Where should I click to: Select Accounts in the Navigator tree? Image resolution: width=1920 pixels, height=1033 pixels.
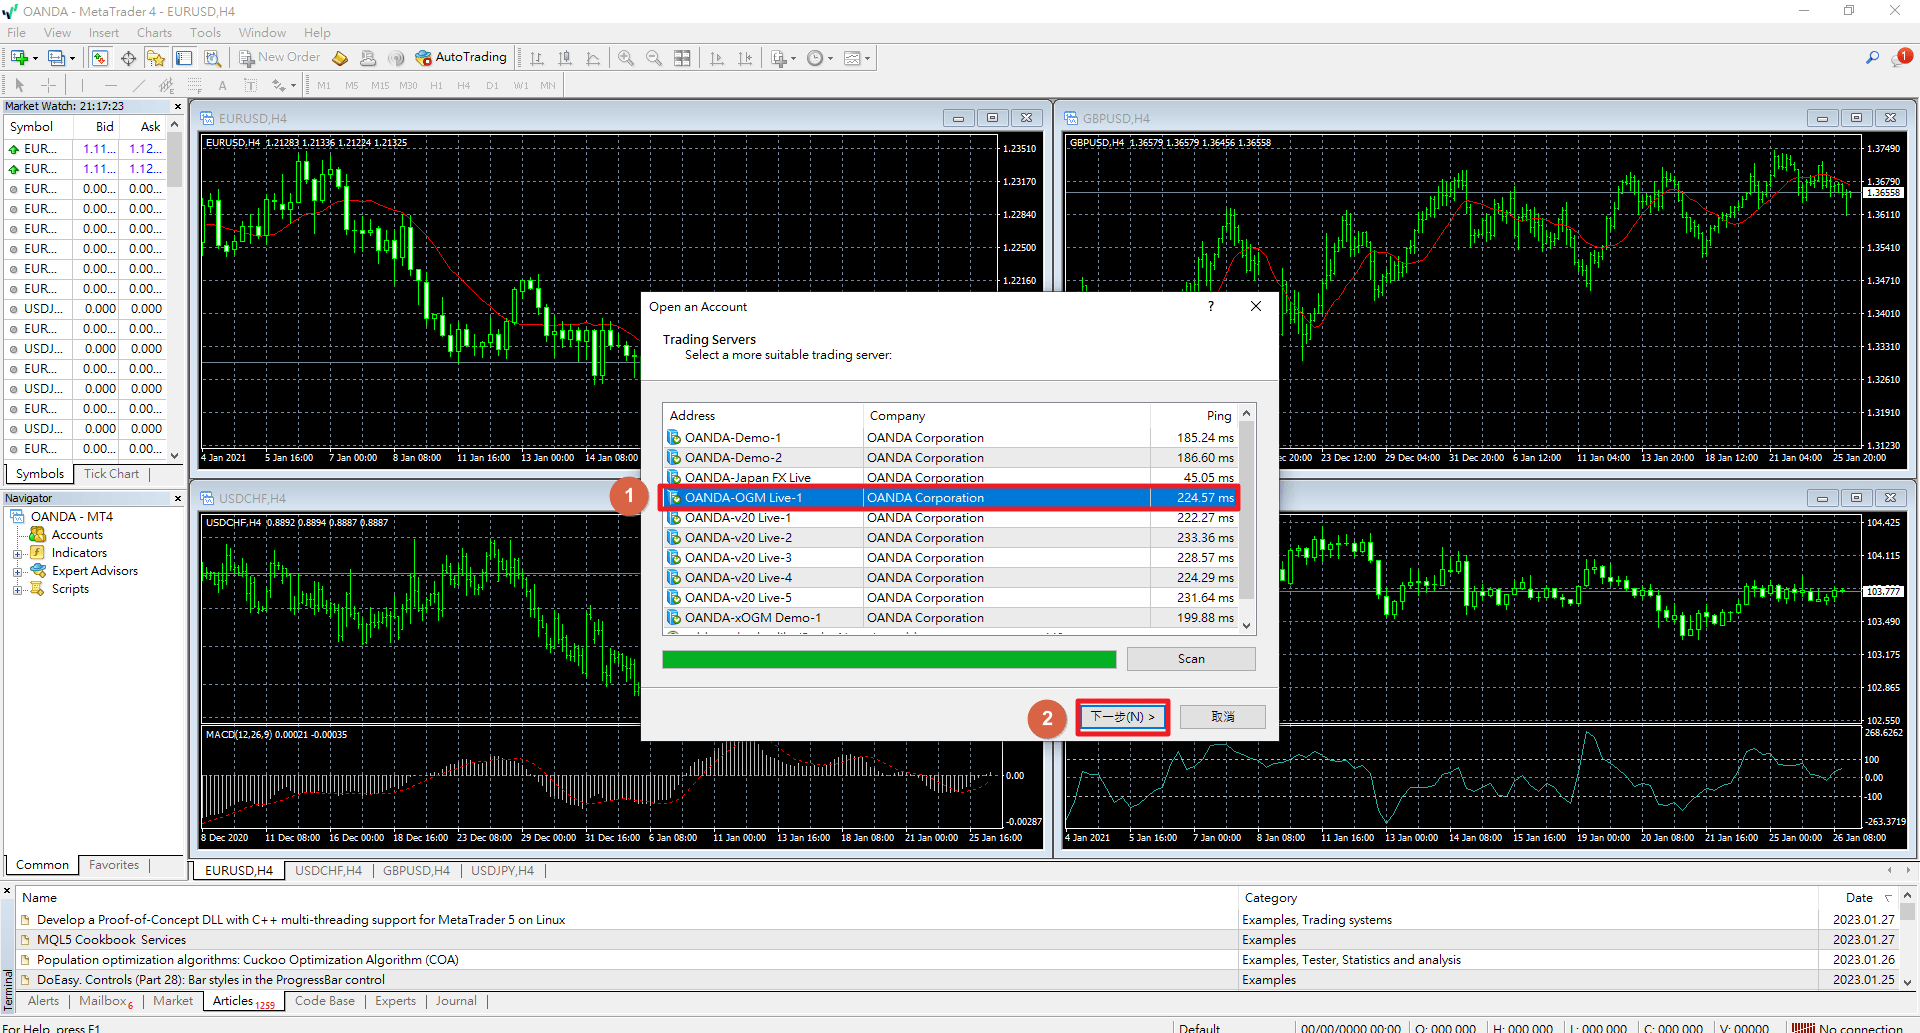(x=77, y=535)
